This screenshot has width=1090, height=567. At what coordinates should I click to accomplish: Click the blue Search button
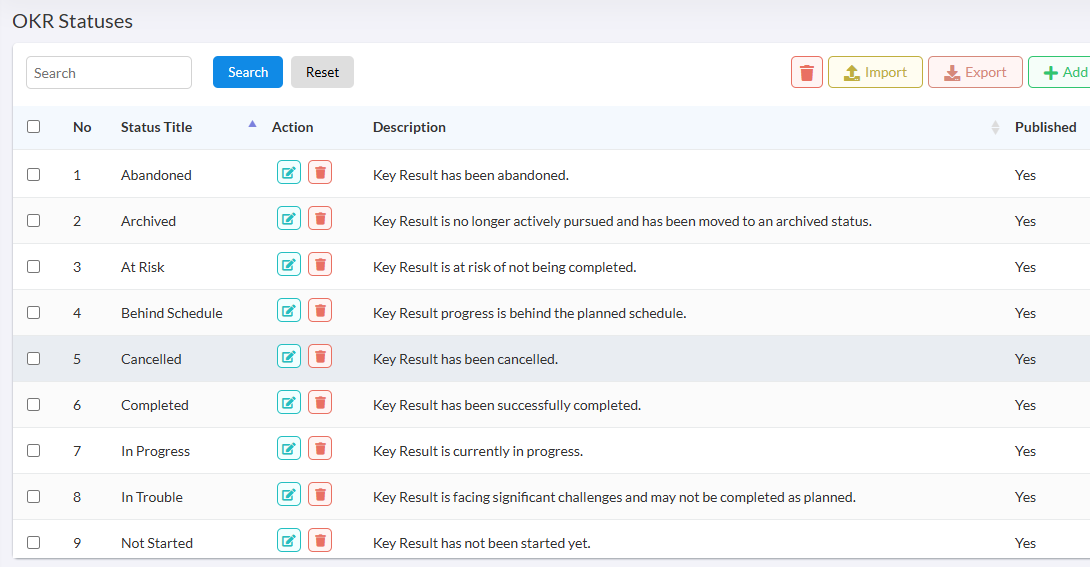pos(247,72)
